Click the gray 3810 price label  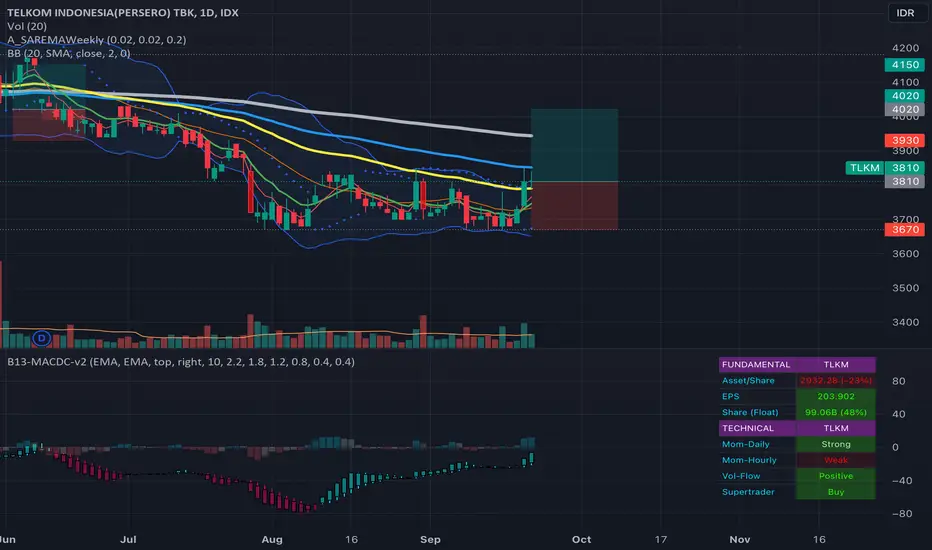905,181
